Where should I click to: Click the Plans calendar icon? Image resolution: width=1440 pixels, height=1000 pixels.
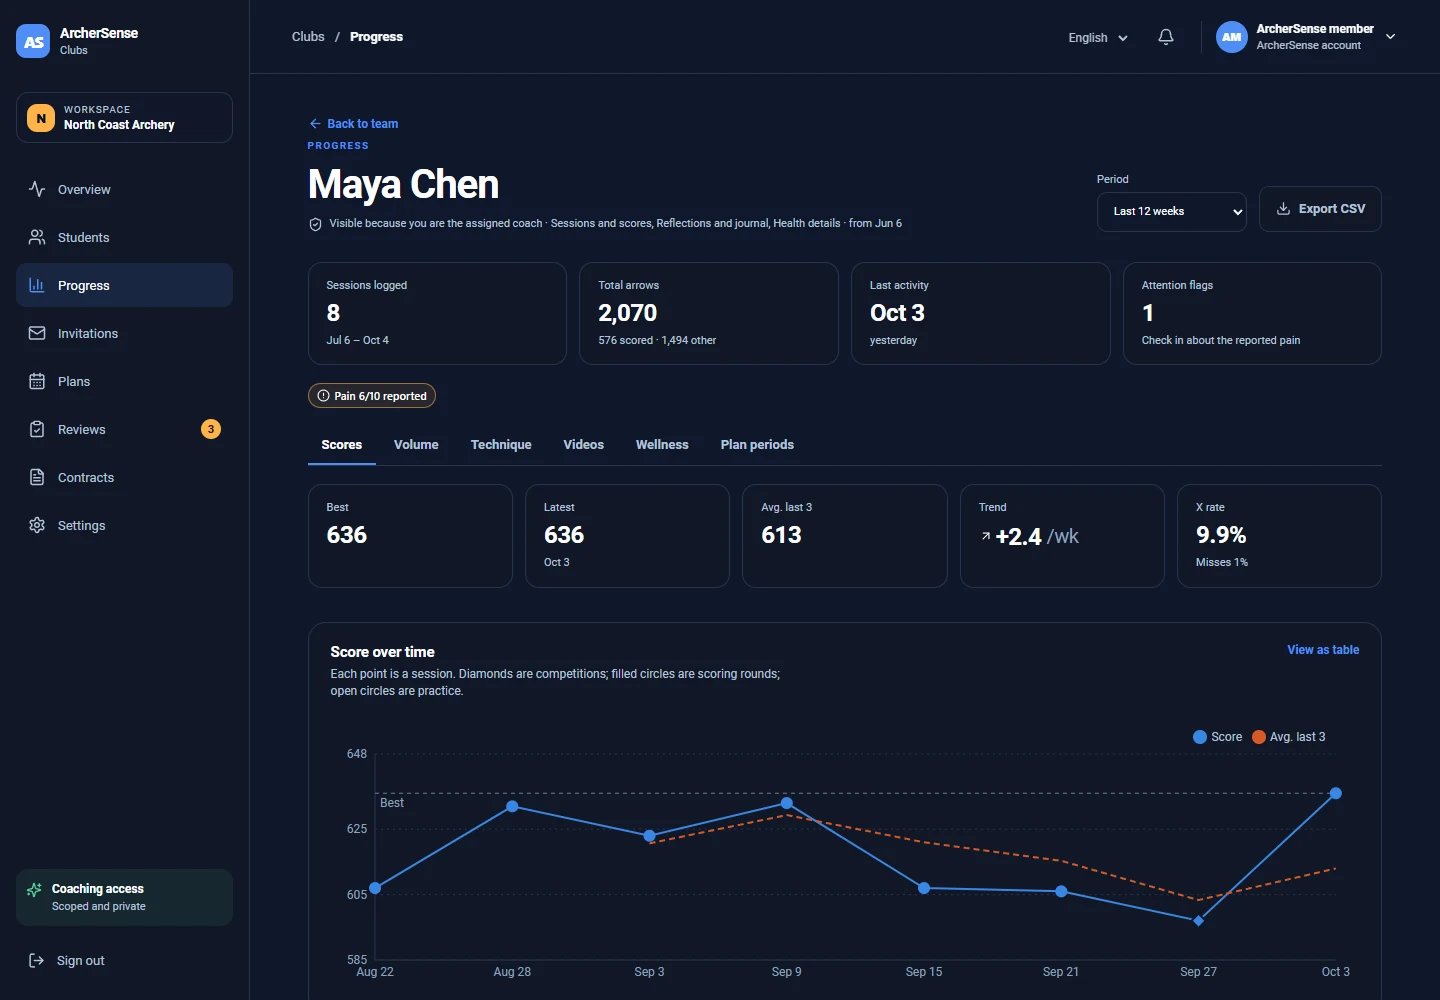point(37,381)
